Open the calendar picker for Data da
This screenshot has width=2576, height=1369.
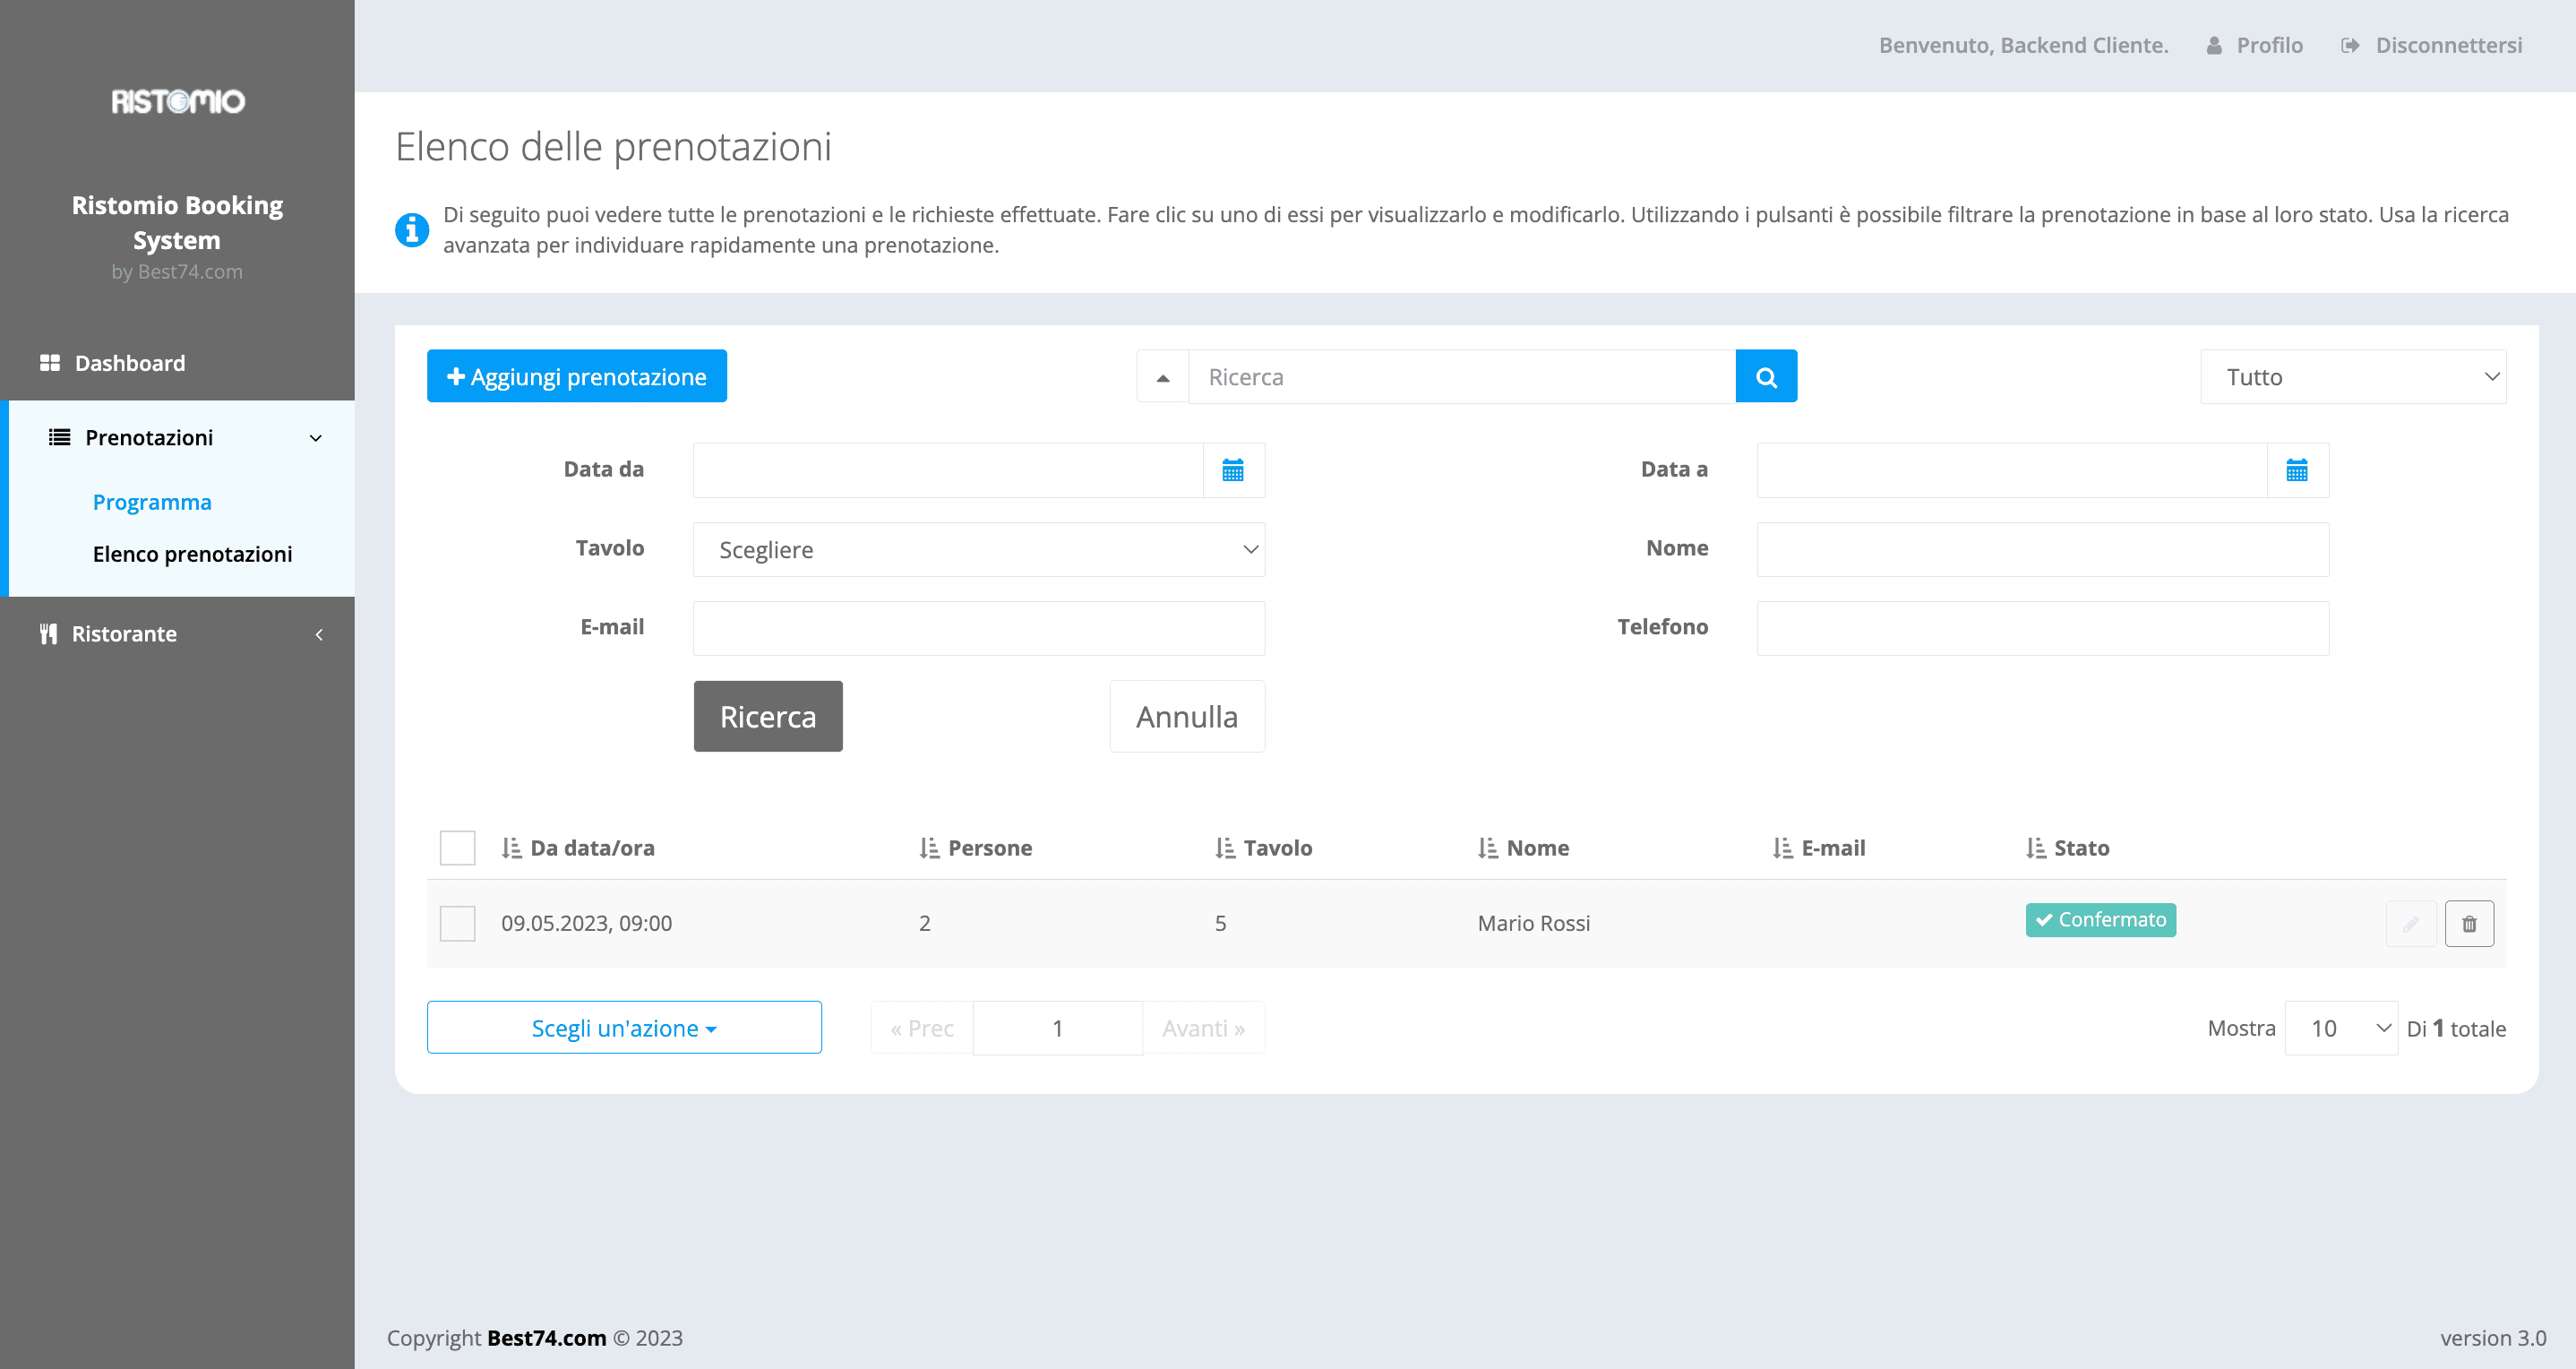[x=1233, y=469]
